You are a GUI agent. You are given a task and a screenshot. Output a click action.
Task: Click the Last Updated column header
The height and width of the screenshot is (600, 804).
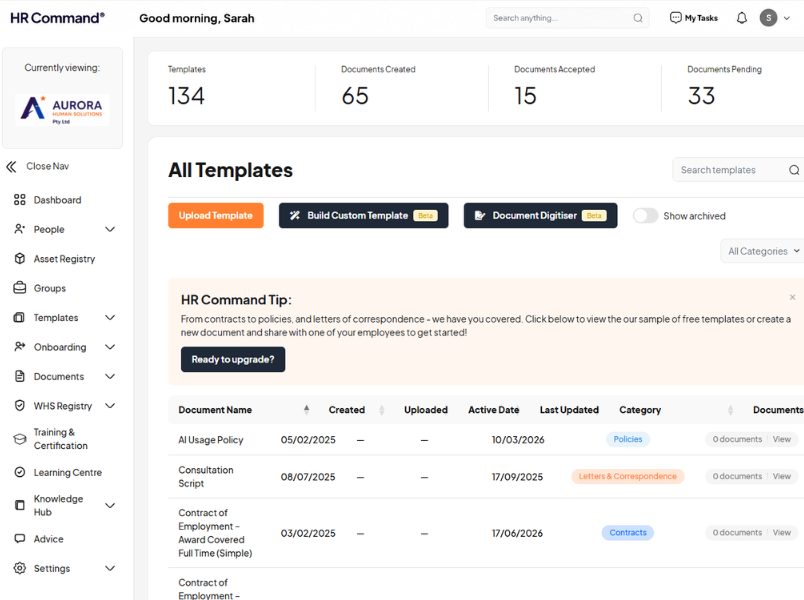click(569, 410)
